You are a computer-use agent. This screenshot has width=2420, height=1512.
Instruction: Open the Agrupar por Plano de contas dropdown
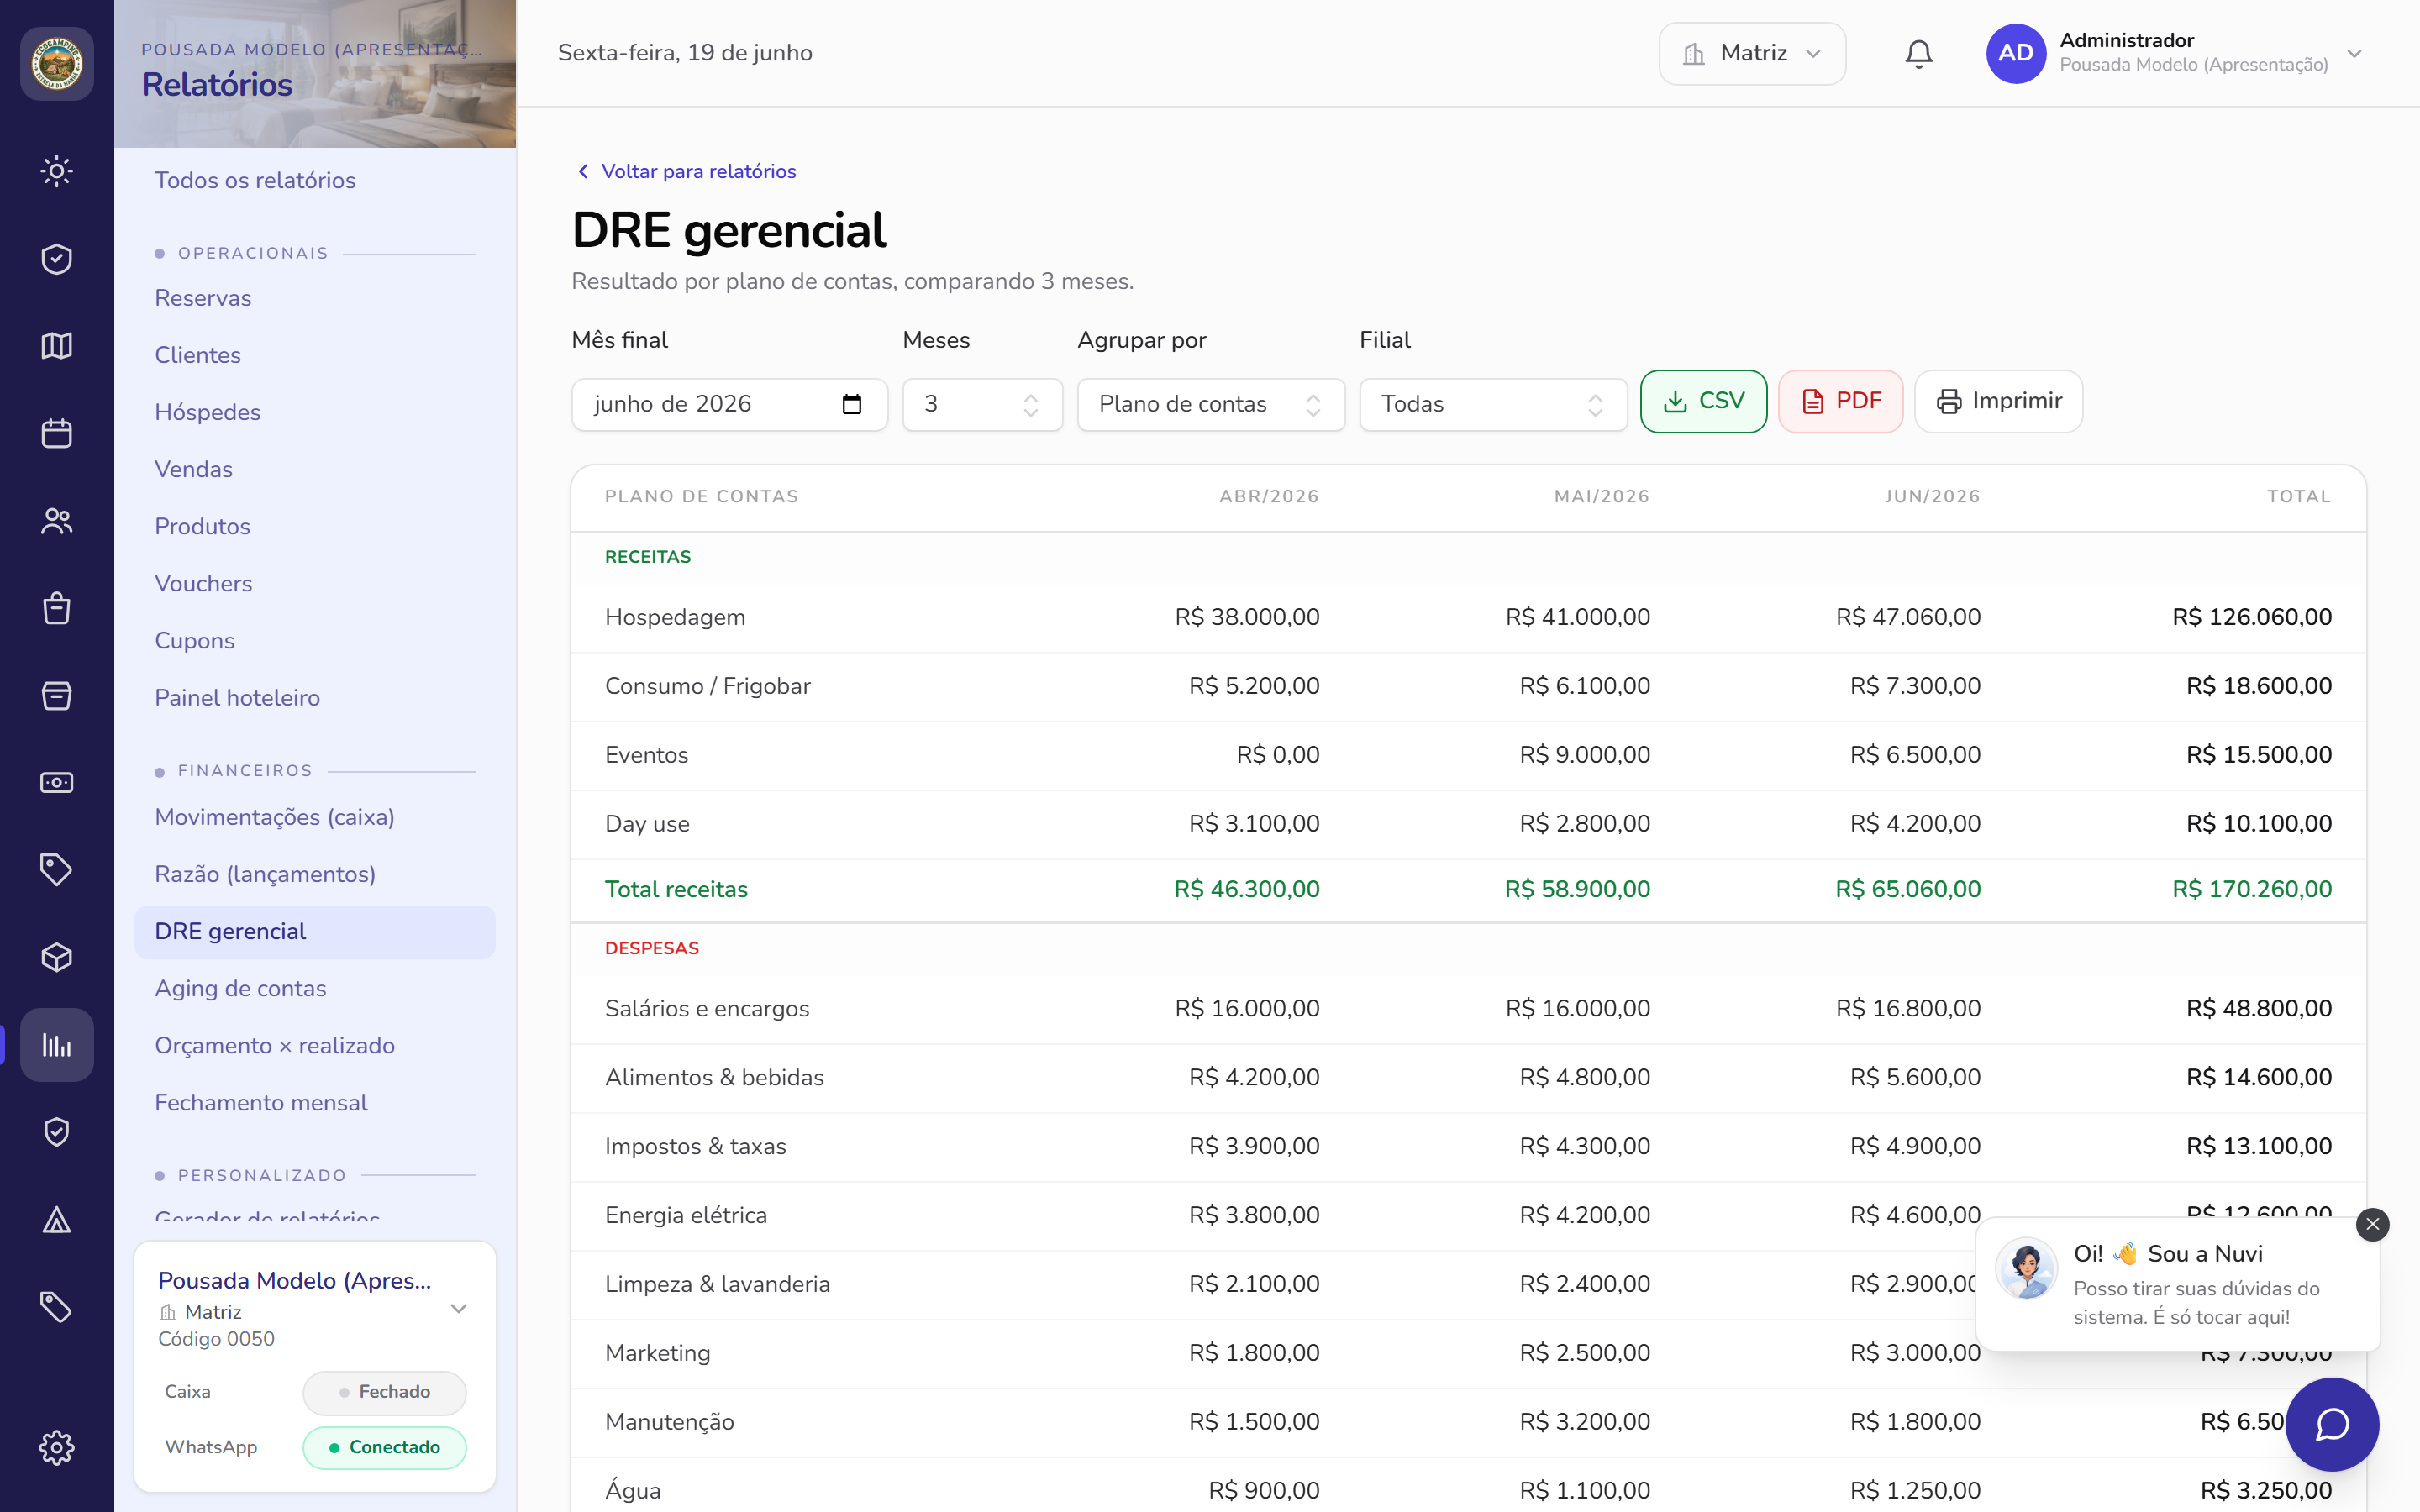click(1211, 404)
